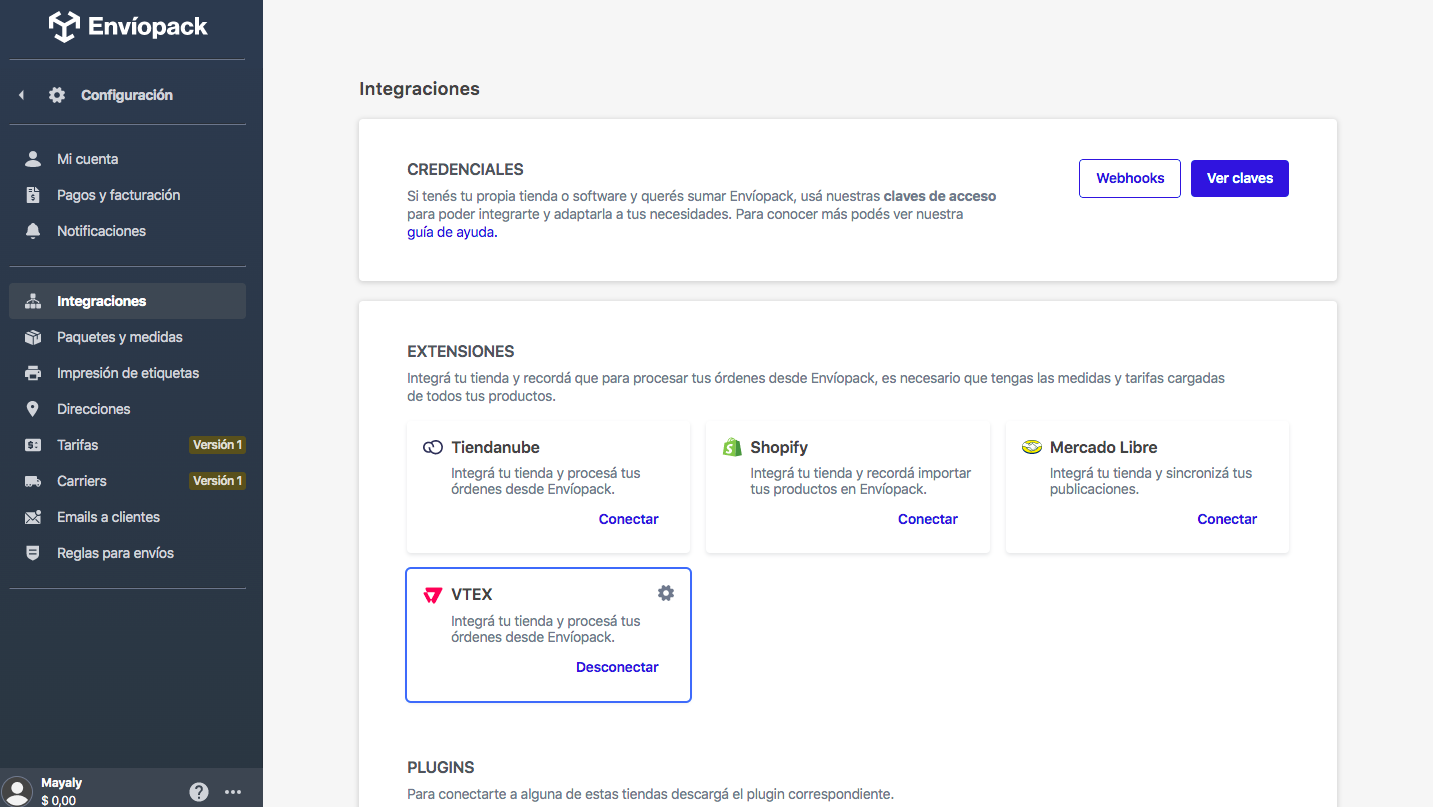Click the Integraciones page title
Viewport: 1433px width, 807px height.
click(419, 89)
